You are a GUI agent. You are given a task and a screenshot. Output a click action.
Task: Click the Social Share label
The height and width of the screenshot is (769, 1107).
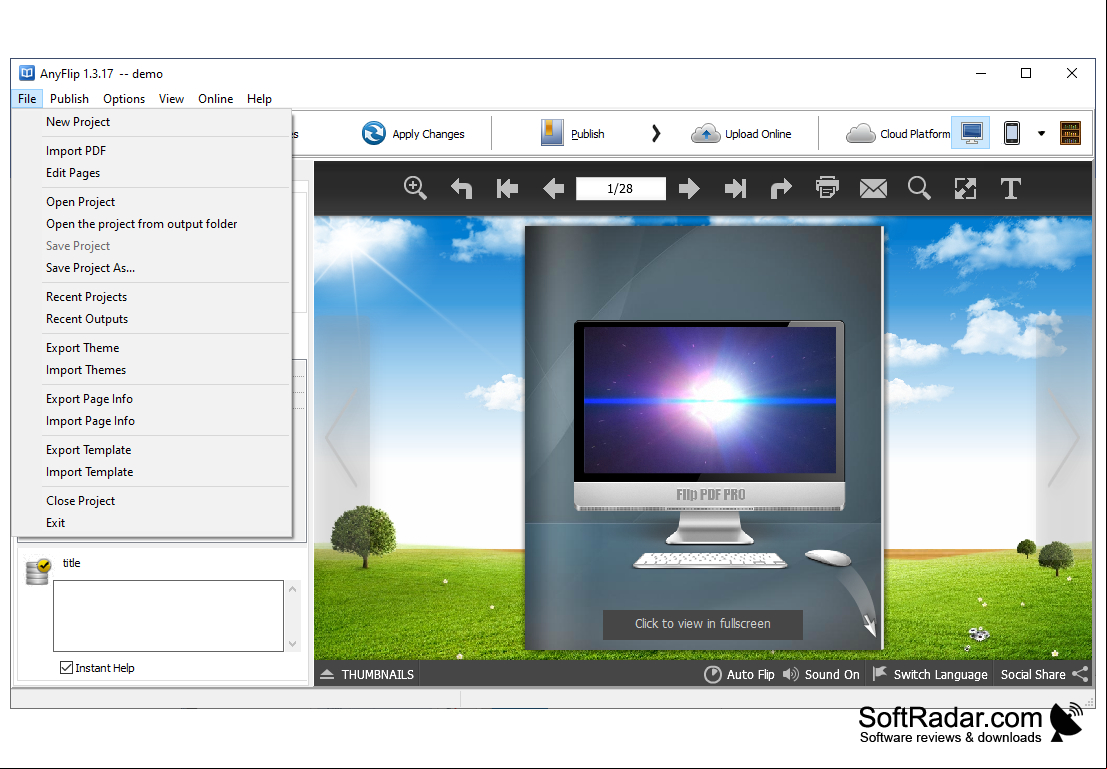click(x=1033, y=674)
